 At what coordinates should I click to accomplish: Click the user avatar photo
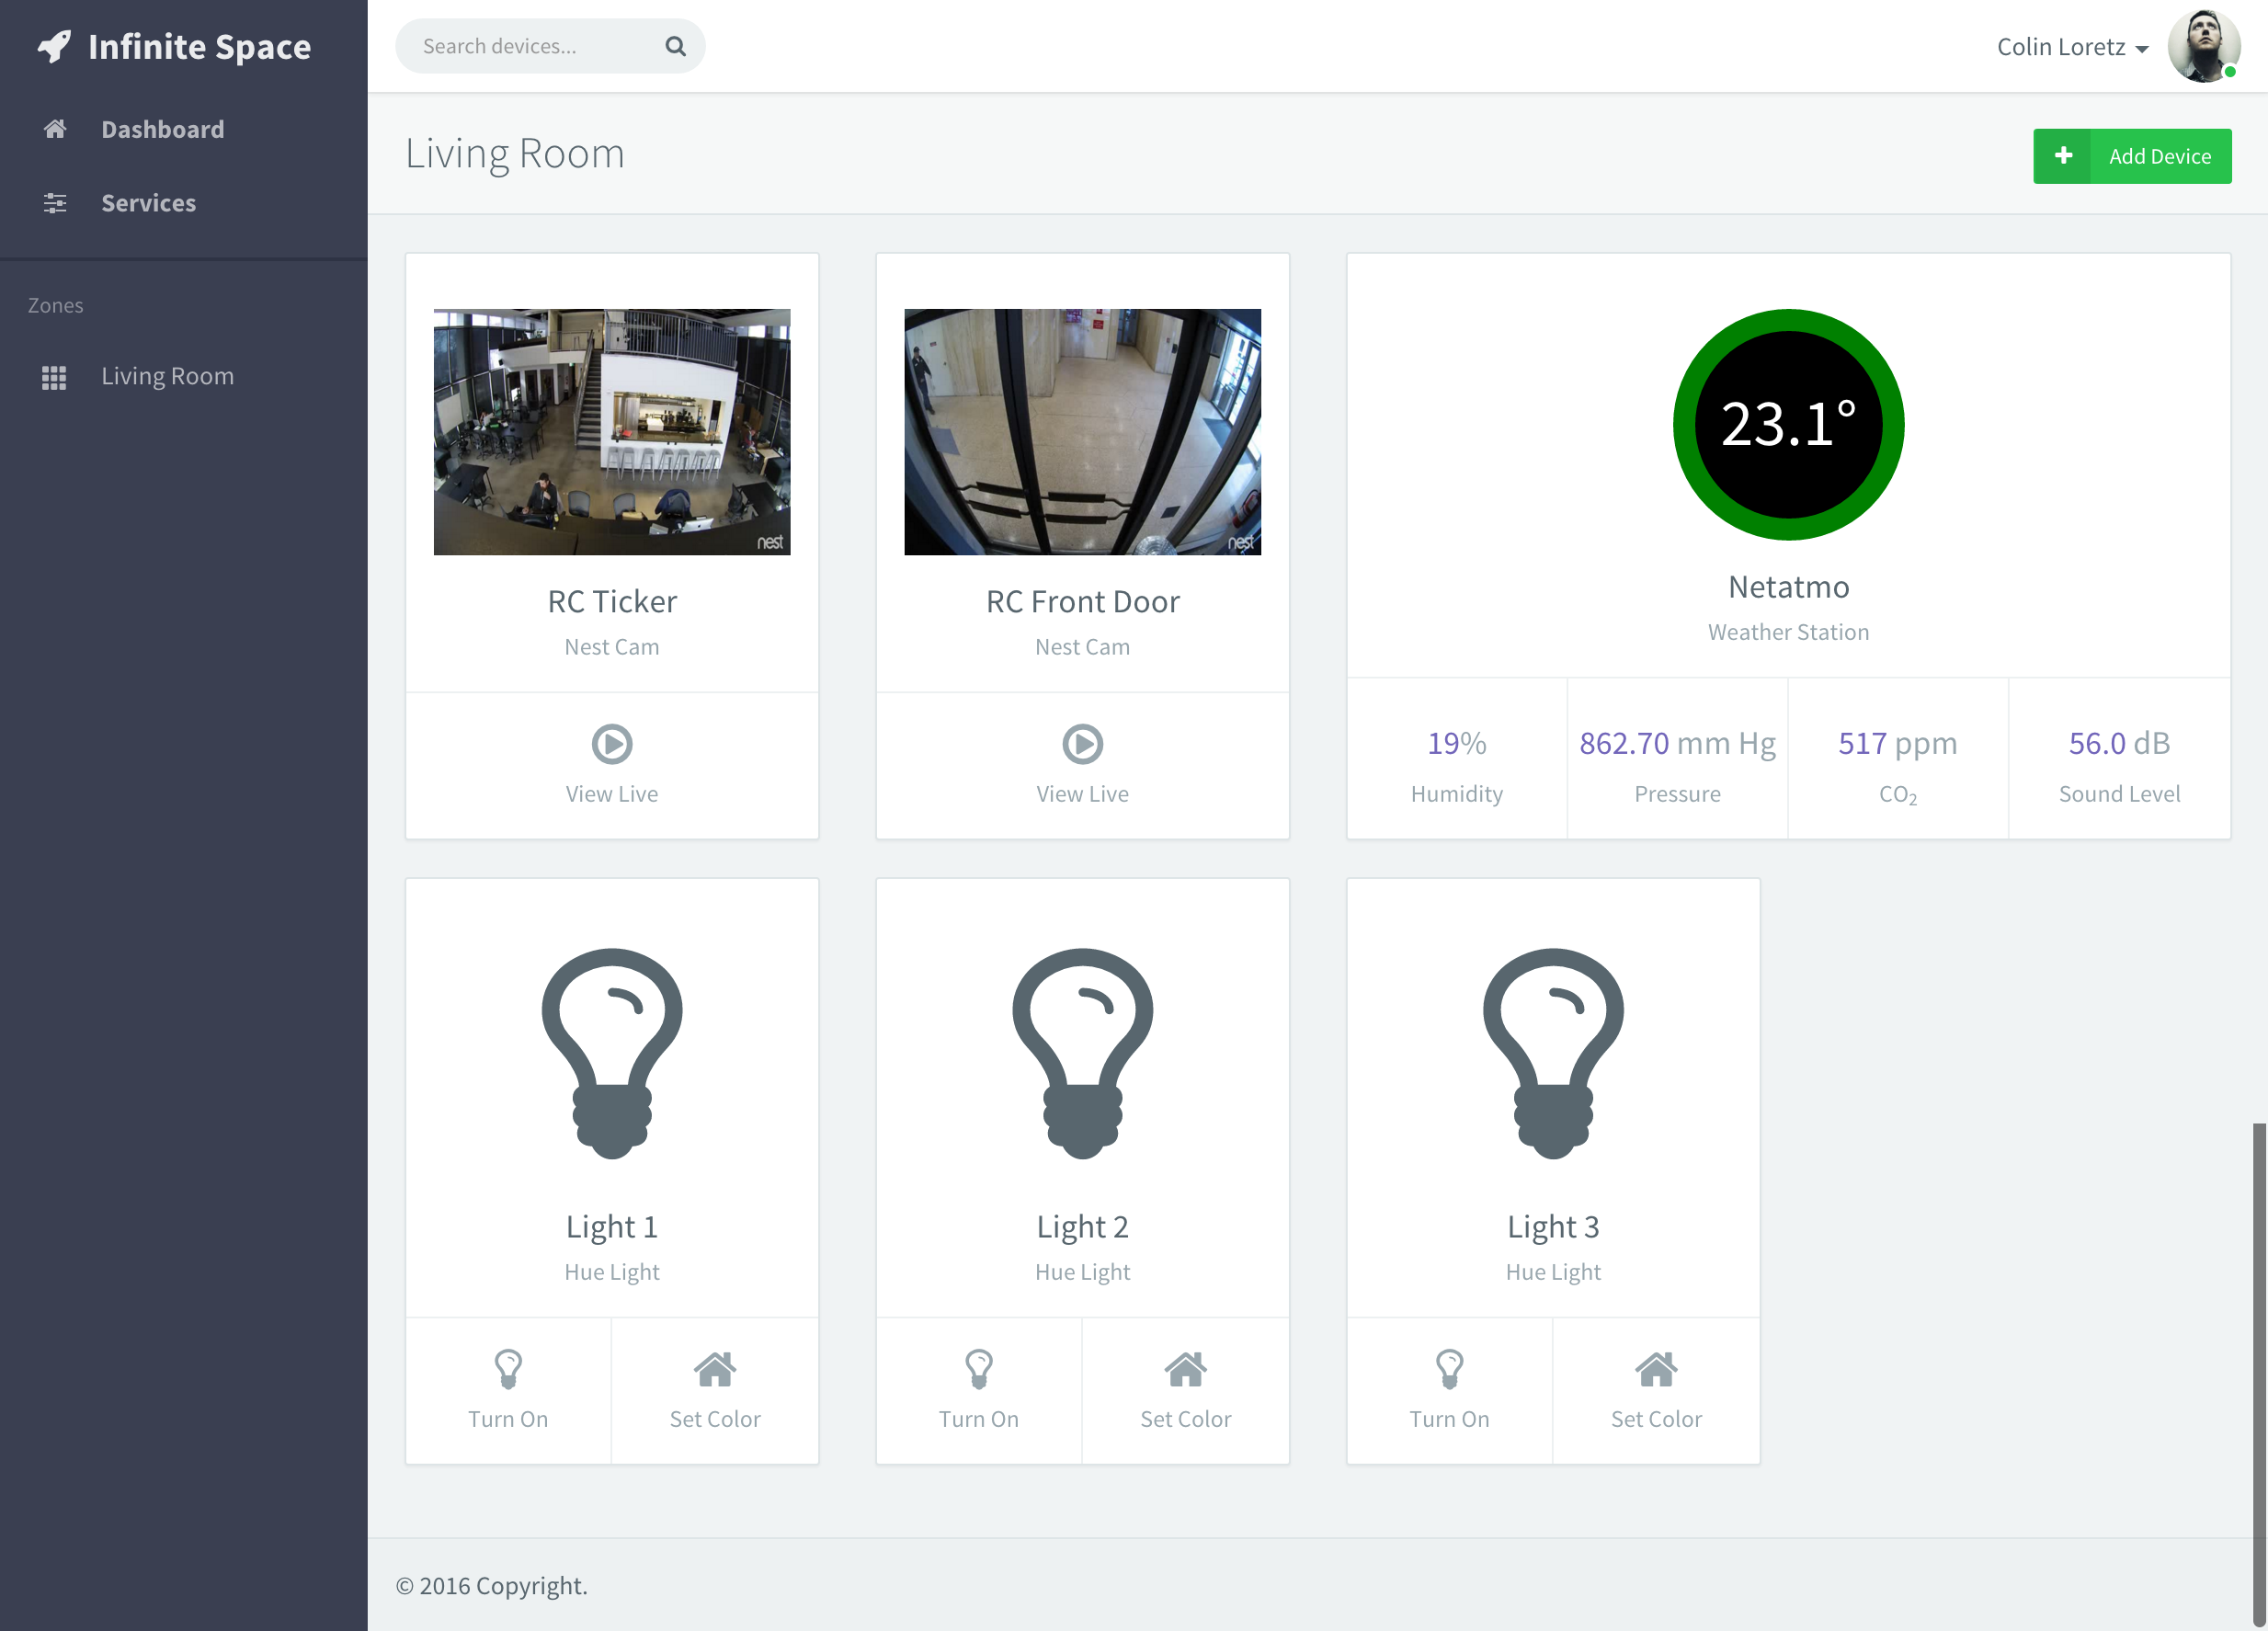point(2203,46)
